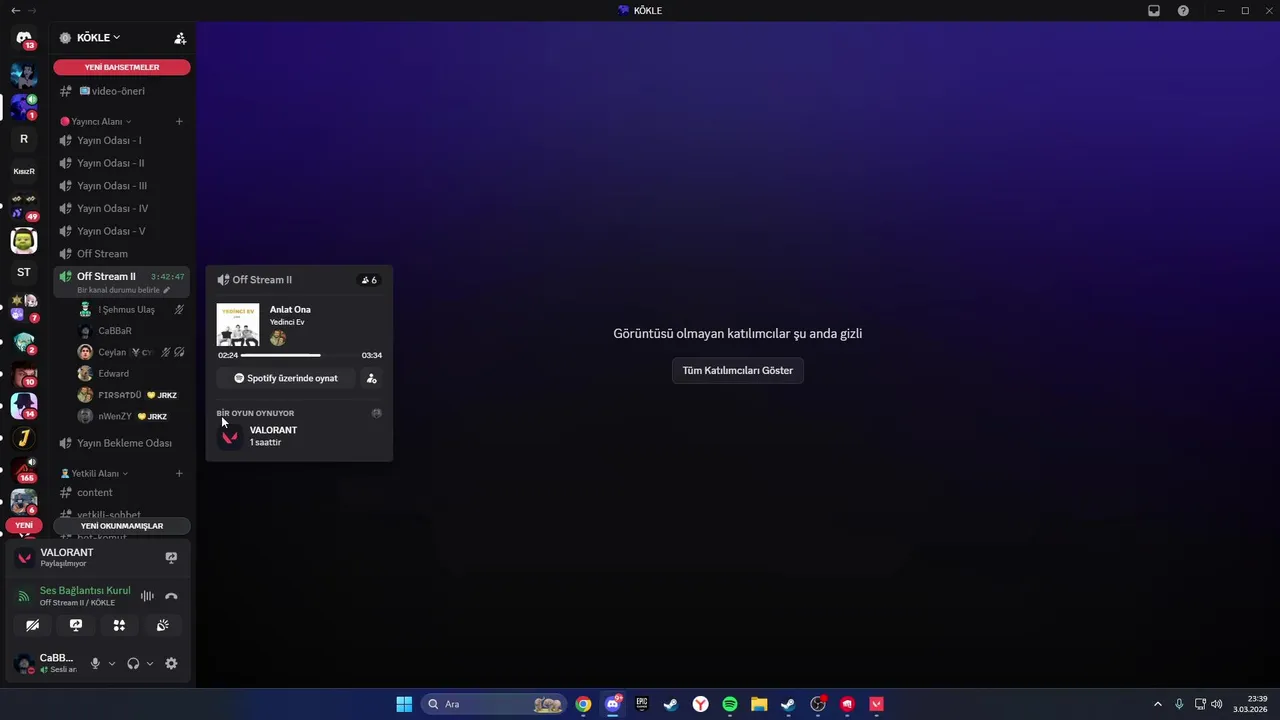Viewport: 1280px width, 720px height.
Task: Open the server with the R letter icon
Action: click(x=24, y=139)
